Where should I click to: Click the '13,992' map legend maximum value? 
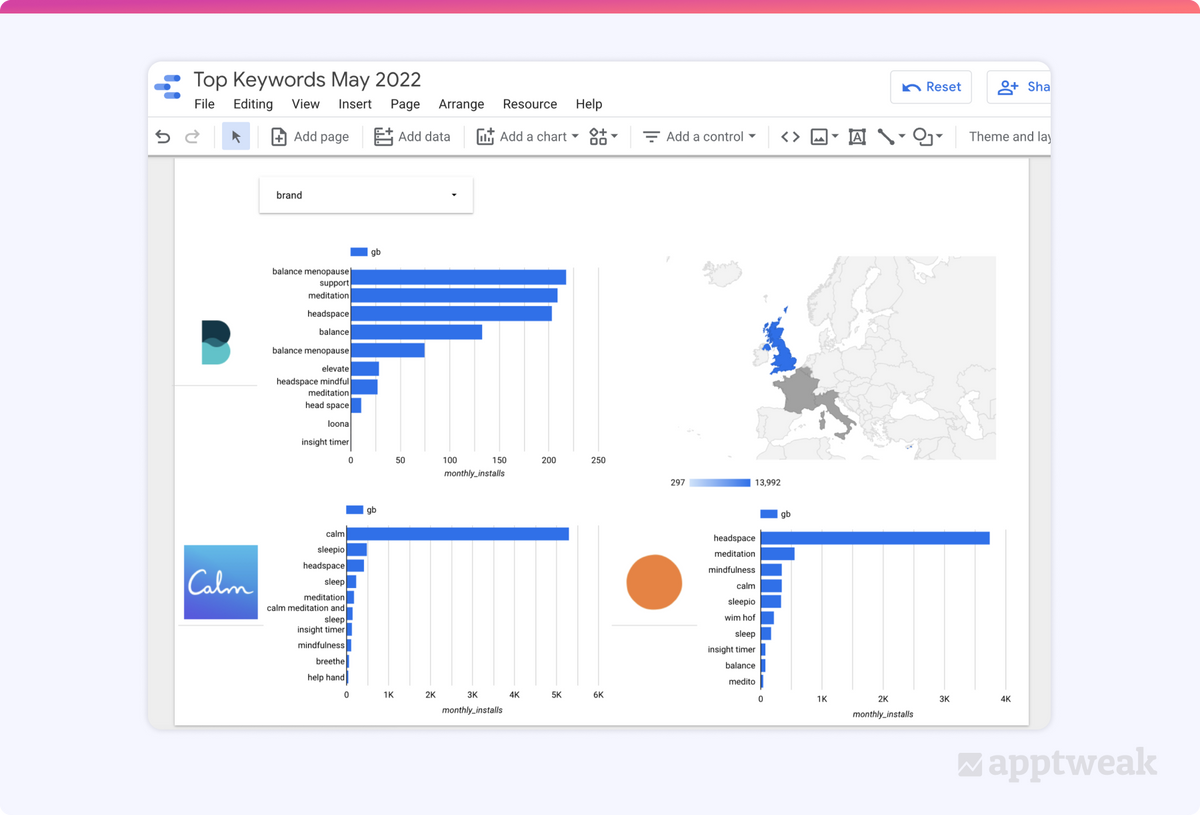(768, 483)
